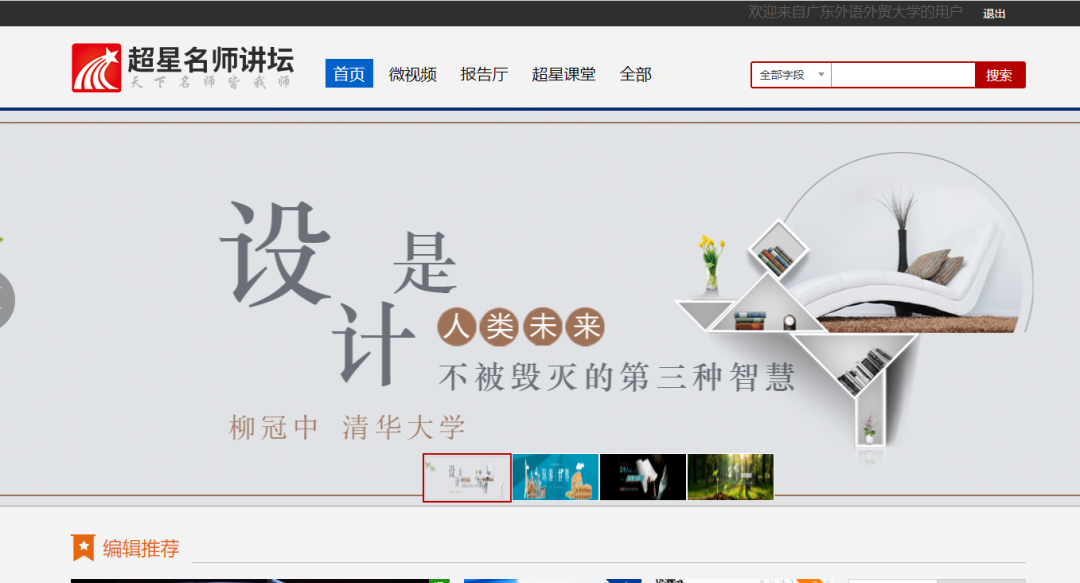
Task: Click the 编辑推荐 section heading
Action: coord(141,548)
